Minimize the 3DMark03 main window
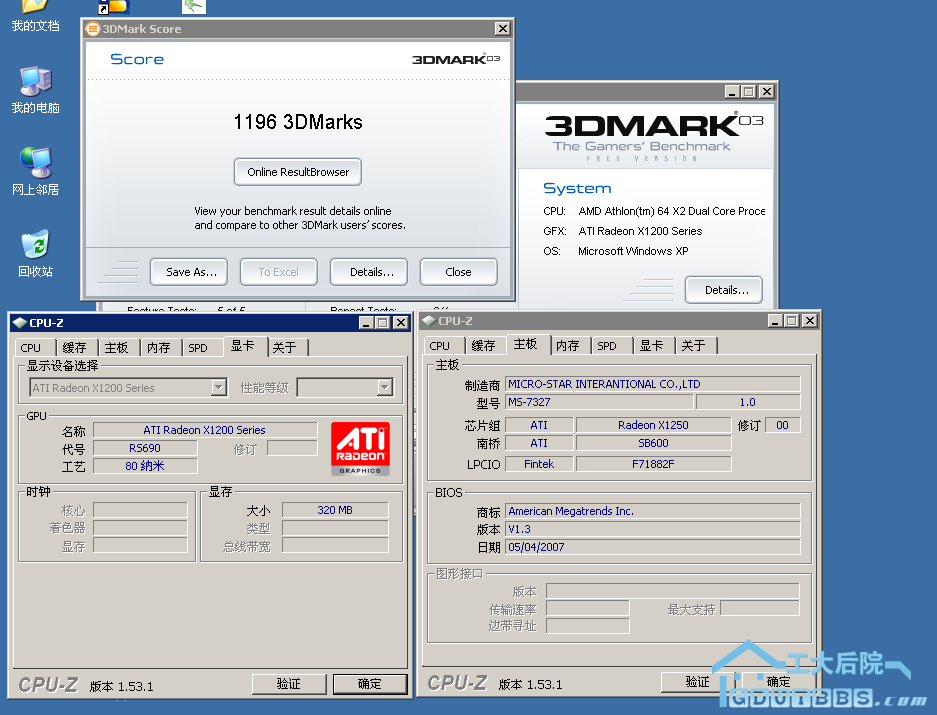The image size is (937, 715). tap(732, 91)
